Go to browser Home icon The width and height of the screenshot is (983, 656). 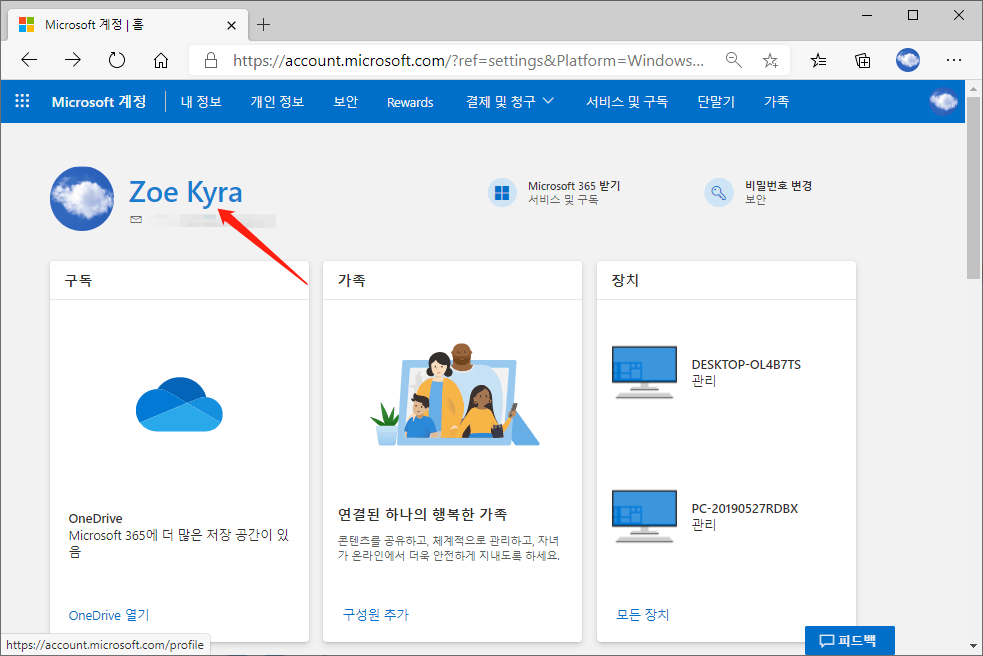pos(161,60)
